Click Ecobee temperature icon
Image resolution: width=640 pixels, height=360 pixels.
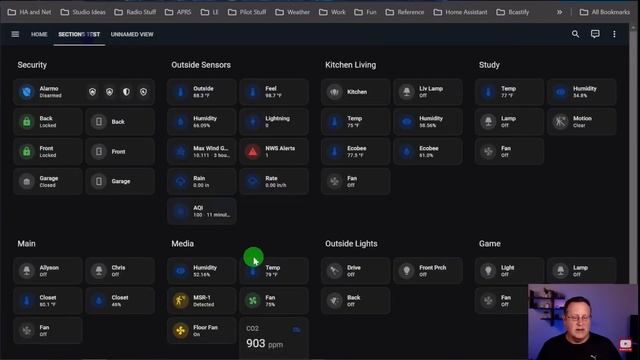pyautogui.click(x=335, y=151)
